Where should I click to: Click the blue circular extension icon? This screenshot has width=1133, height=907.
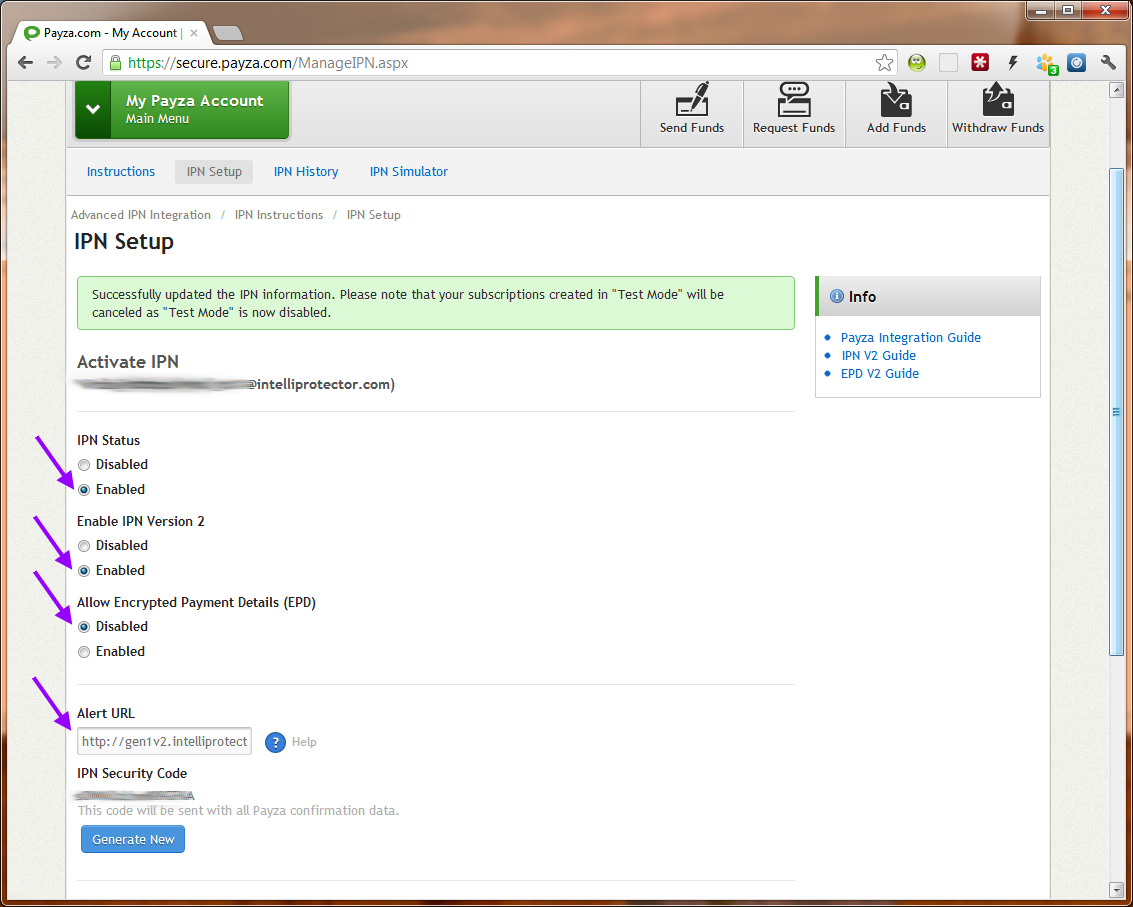(x=1077, y=63)
